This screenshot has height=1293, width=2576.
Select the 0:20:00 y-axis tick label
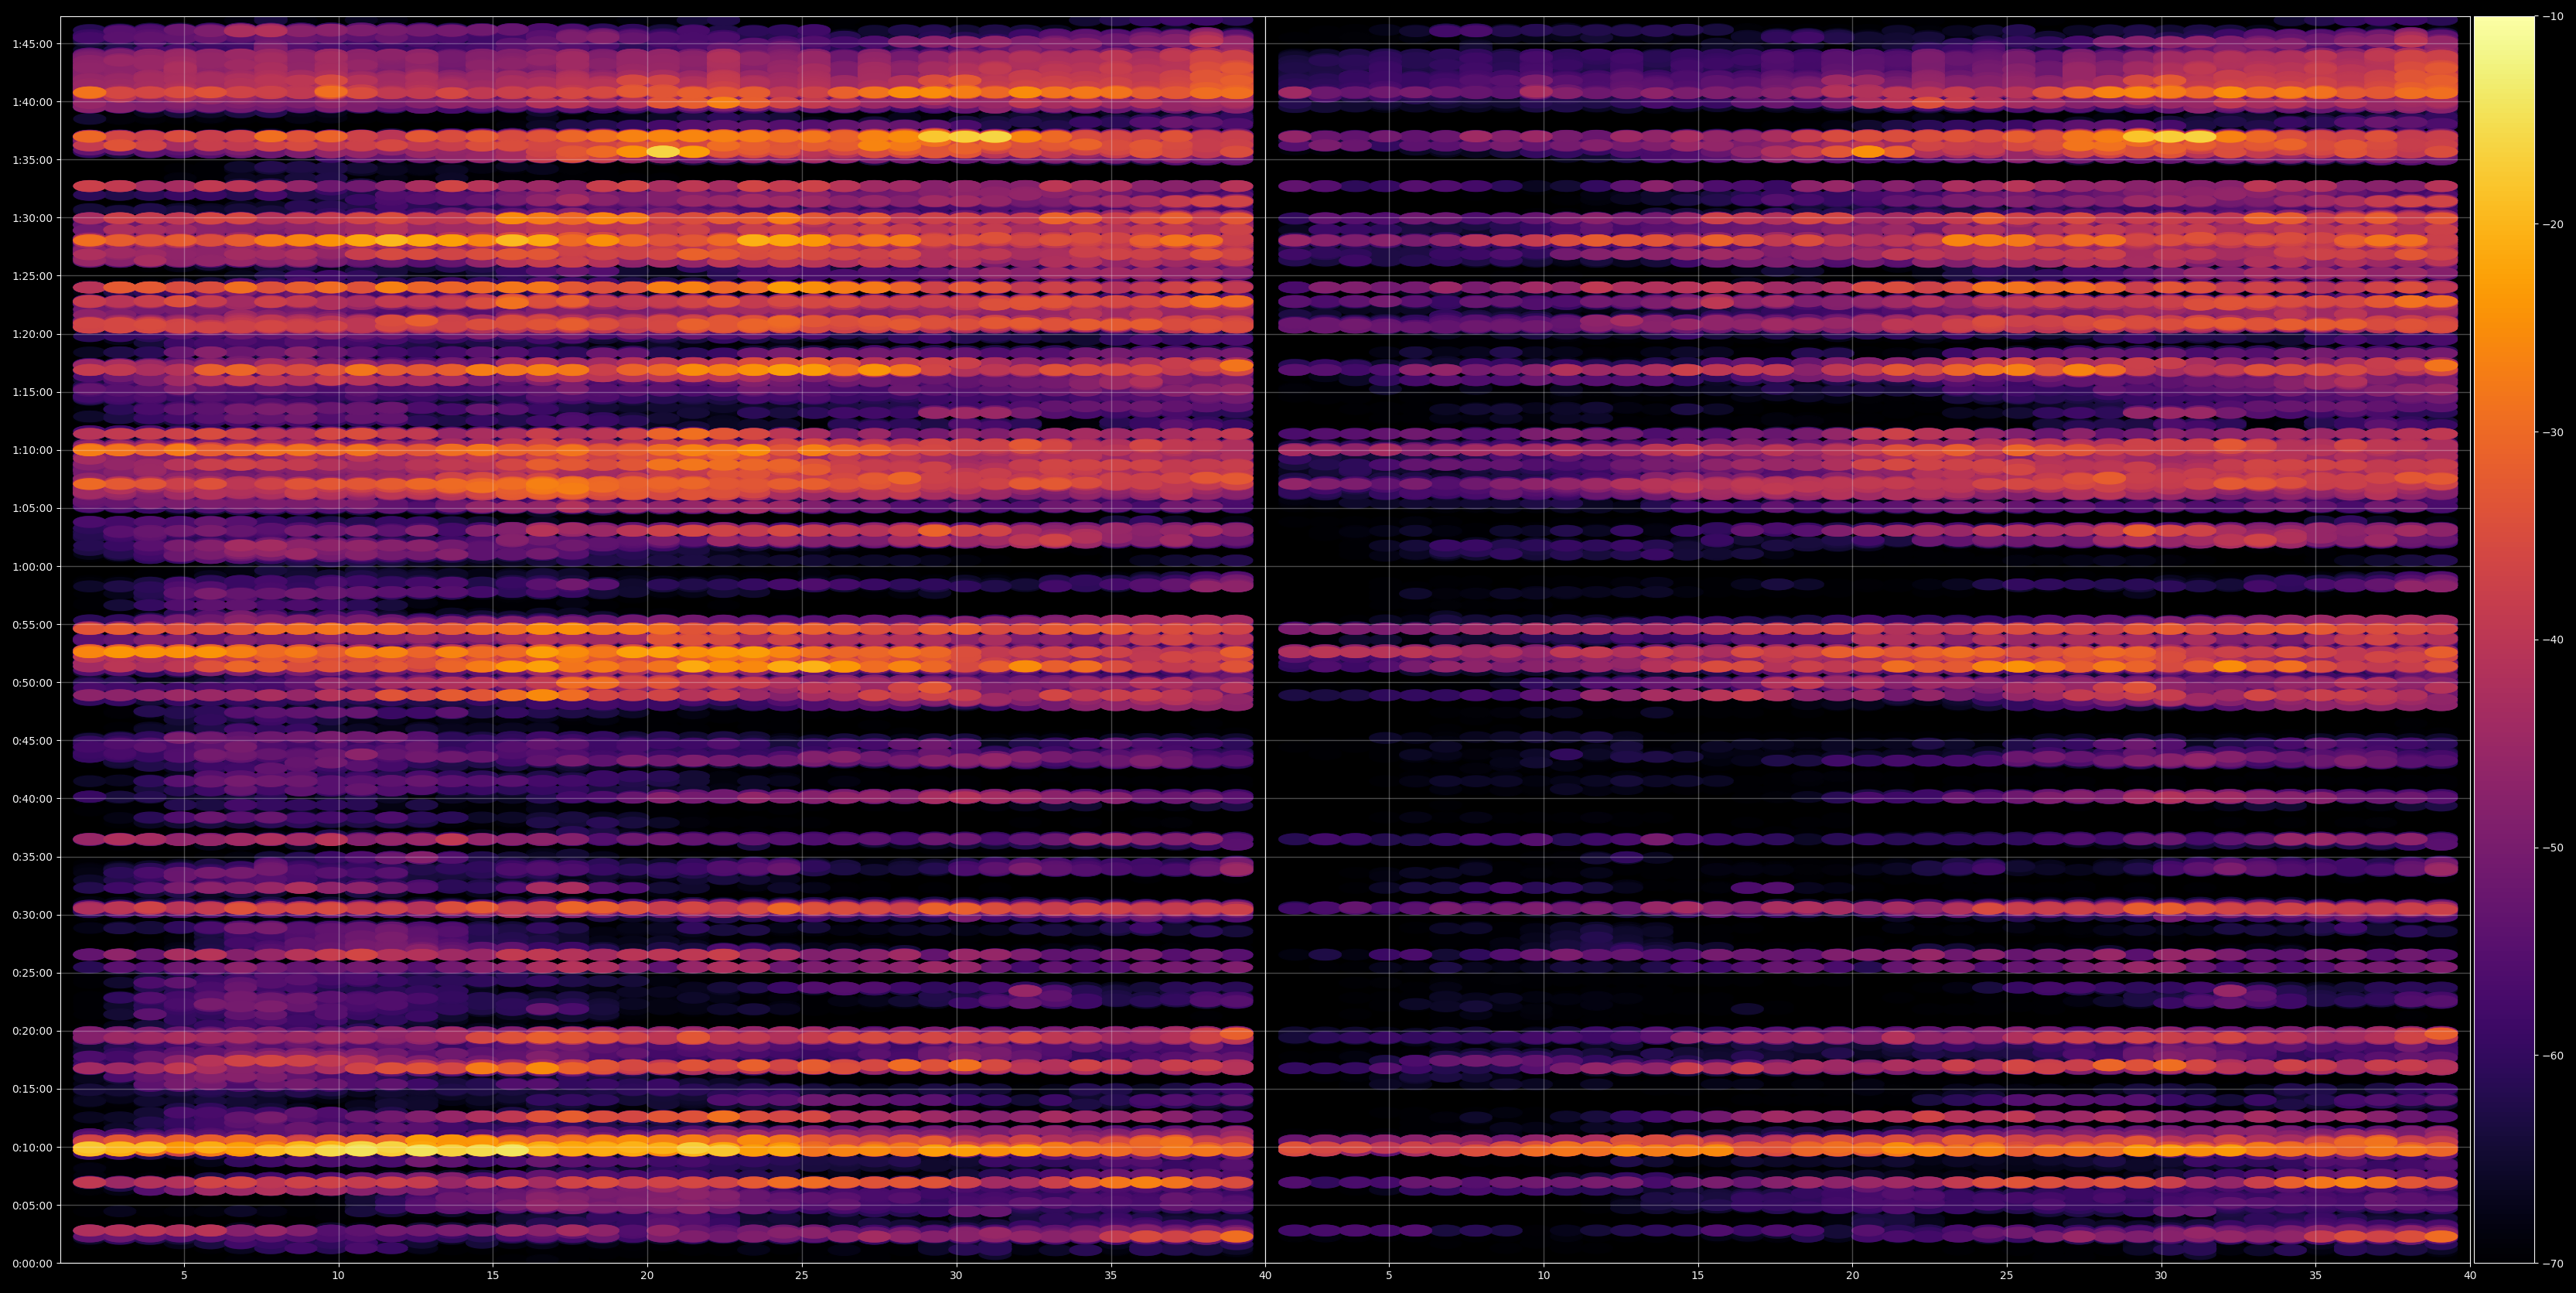(32, 1031)
